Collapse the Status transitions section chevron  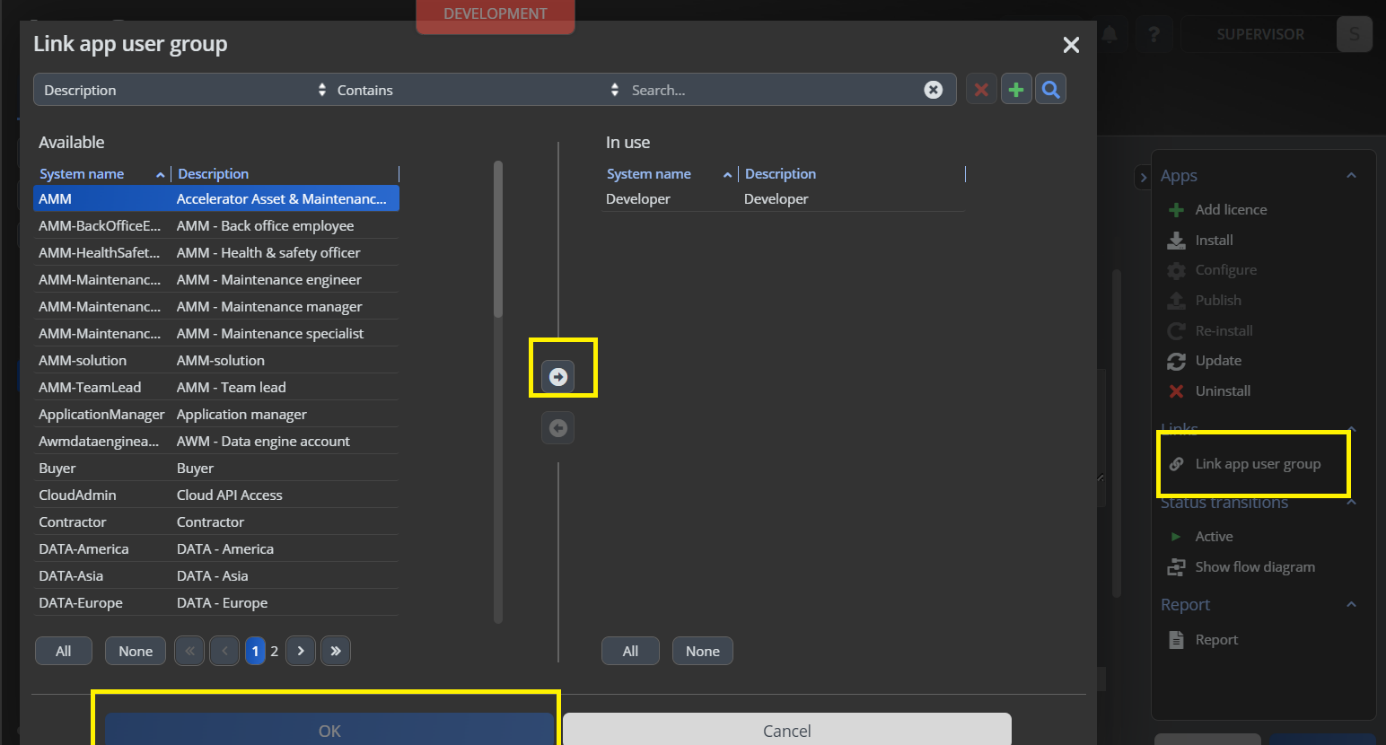pos(1351,502)
